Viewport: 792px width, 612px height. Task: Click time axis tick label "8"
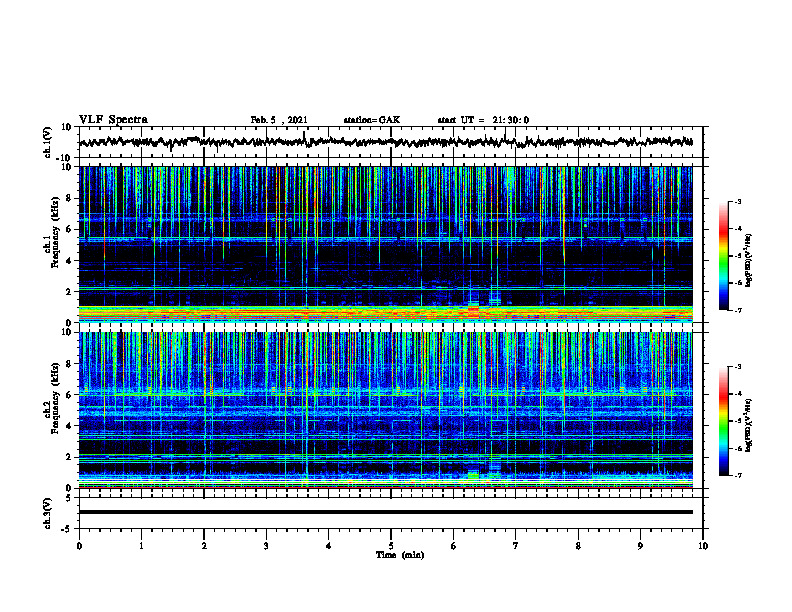[x=578, y=546]
